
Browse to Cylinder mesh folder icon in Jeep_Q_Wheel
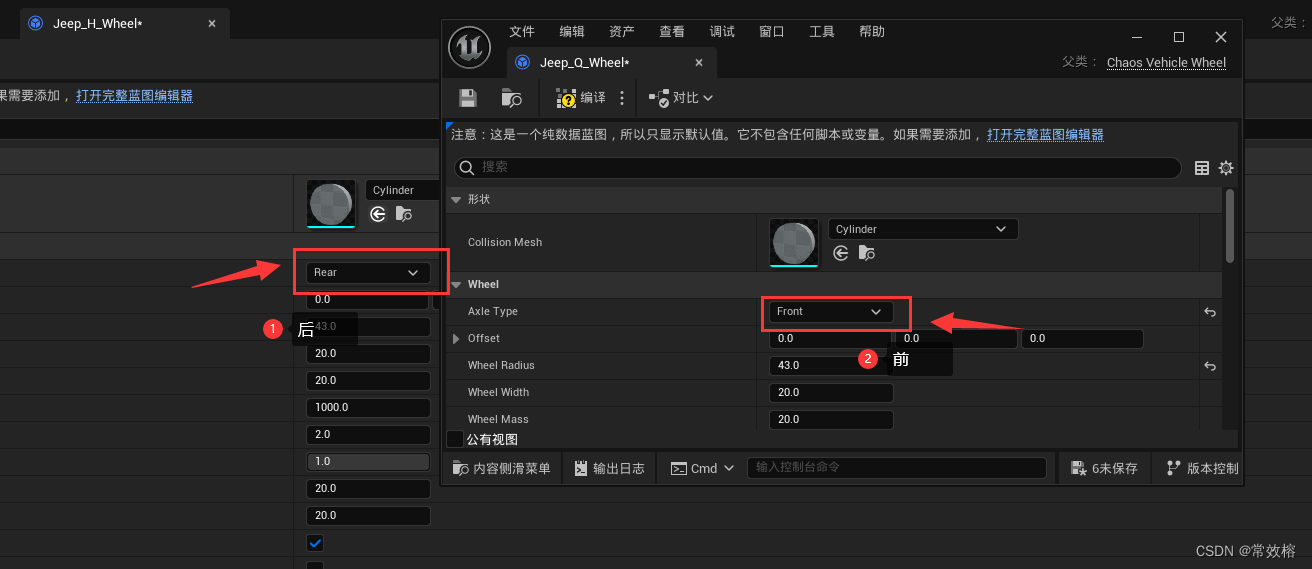click(866, 253)
